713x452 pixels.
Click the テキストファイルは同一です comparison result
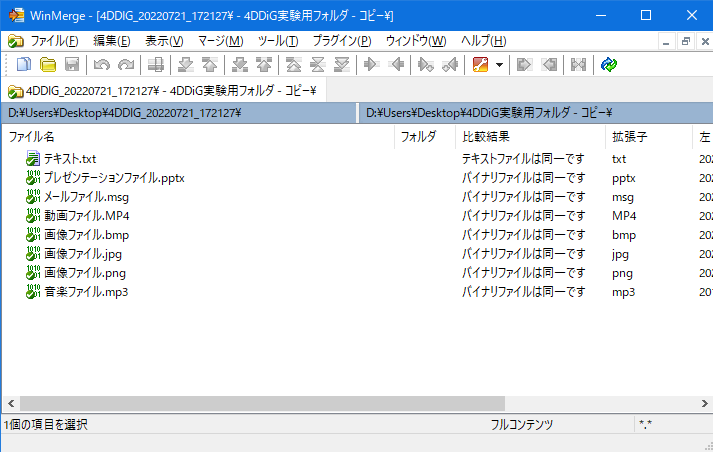coord(523,159)
